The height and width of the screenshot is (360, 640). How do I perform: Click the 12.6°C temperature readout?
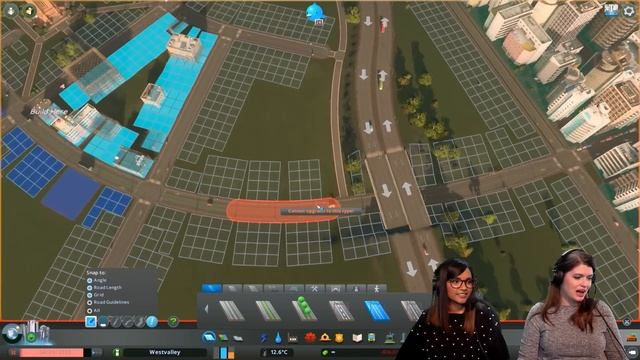coord(278,352)
